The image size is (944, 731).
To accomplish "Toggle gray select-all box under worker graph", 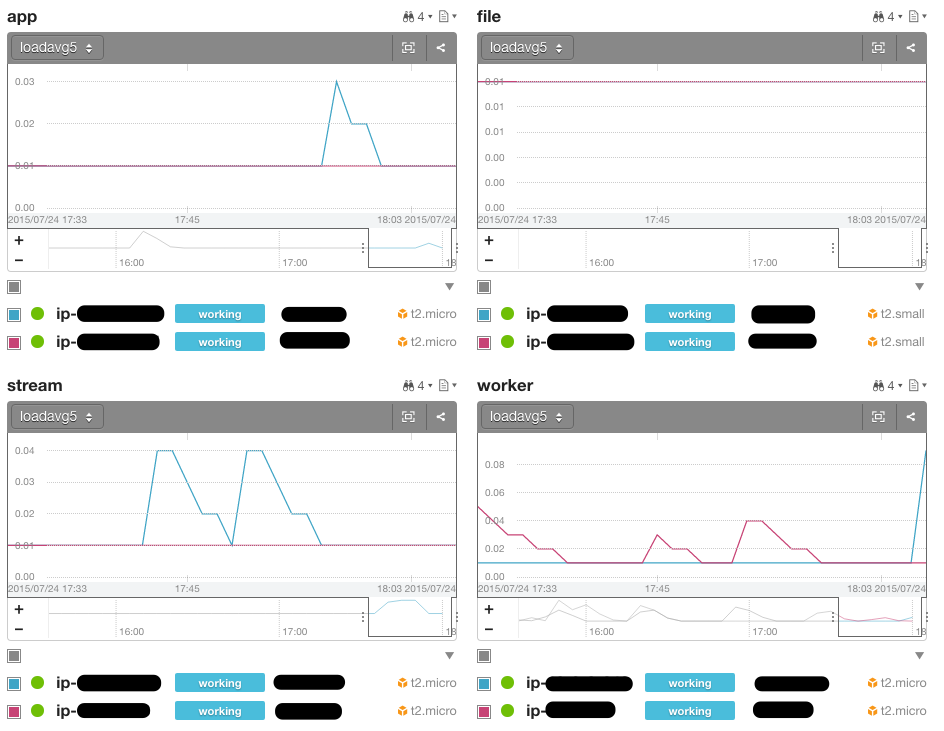I will 484,656.
